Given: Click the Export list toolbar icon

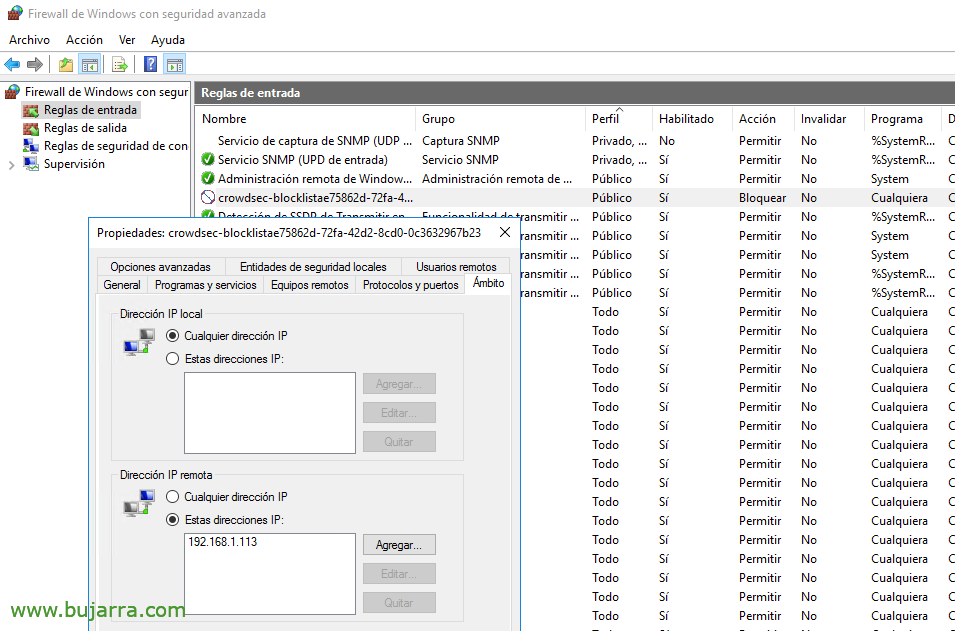Looking at the screenshot, I should pos(120,64).
